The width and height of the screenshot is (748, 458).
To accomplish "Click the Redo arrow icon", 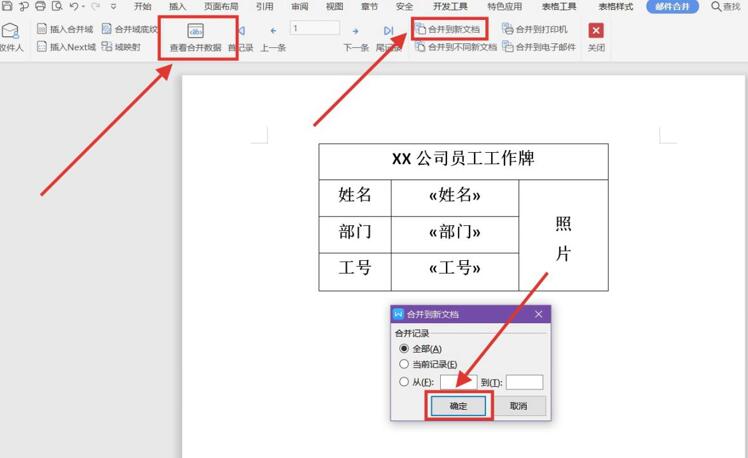I will [95, 6].
